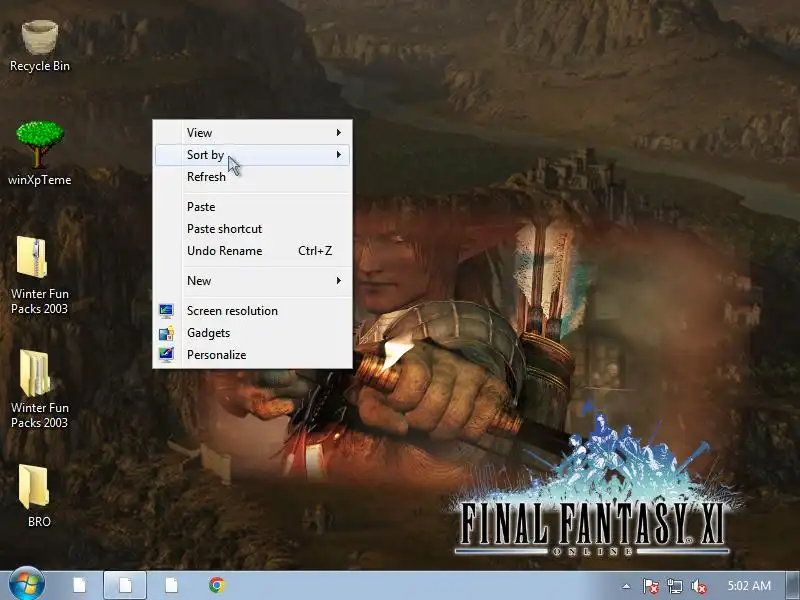Click the View submenu arrow

[339, 133]
